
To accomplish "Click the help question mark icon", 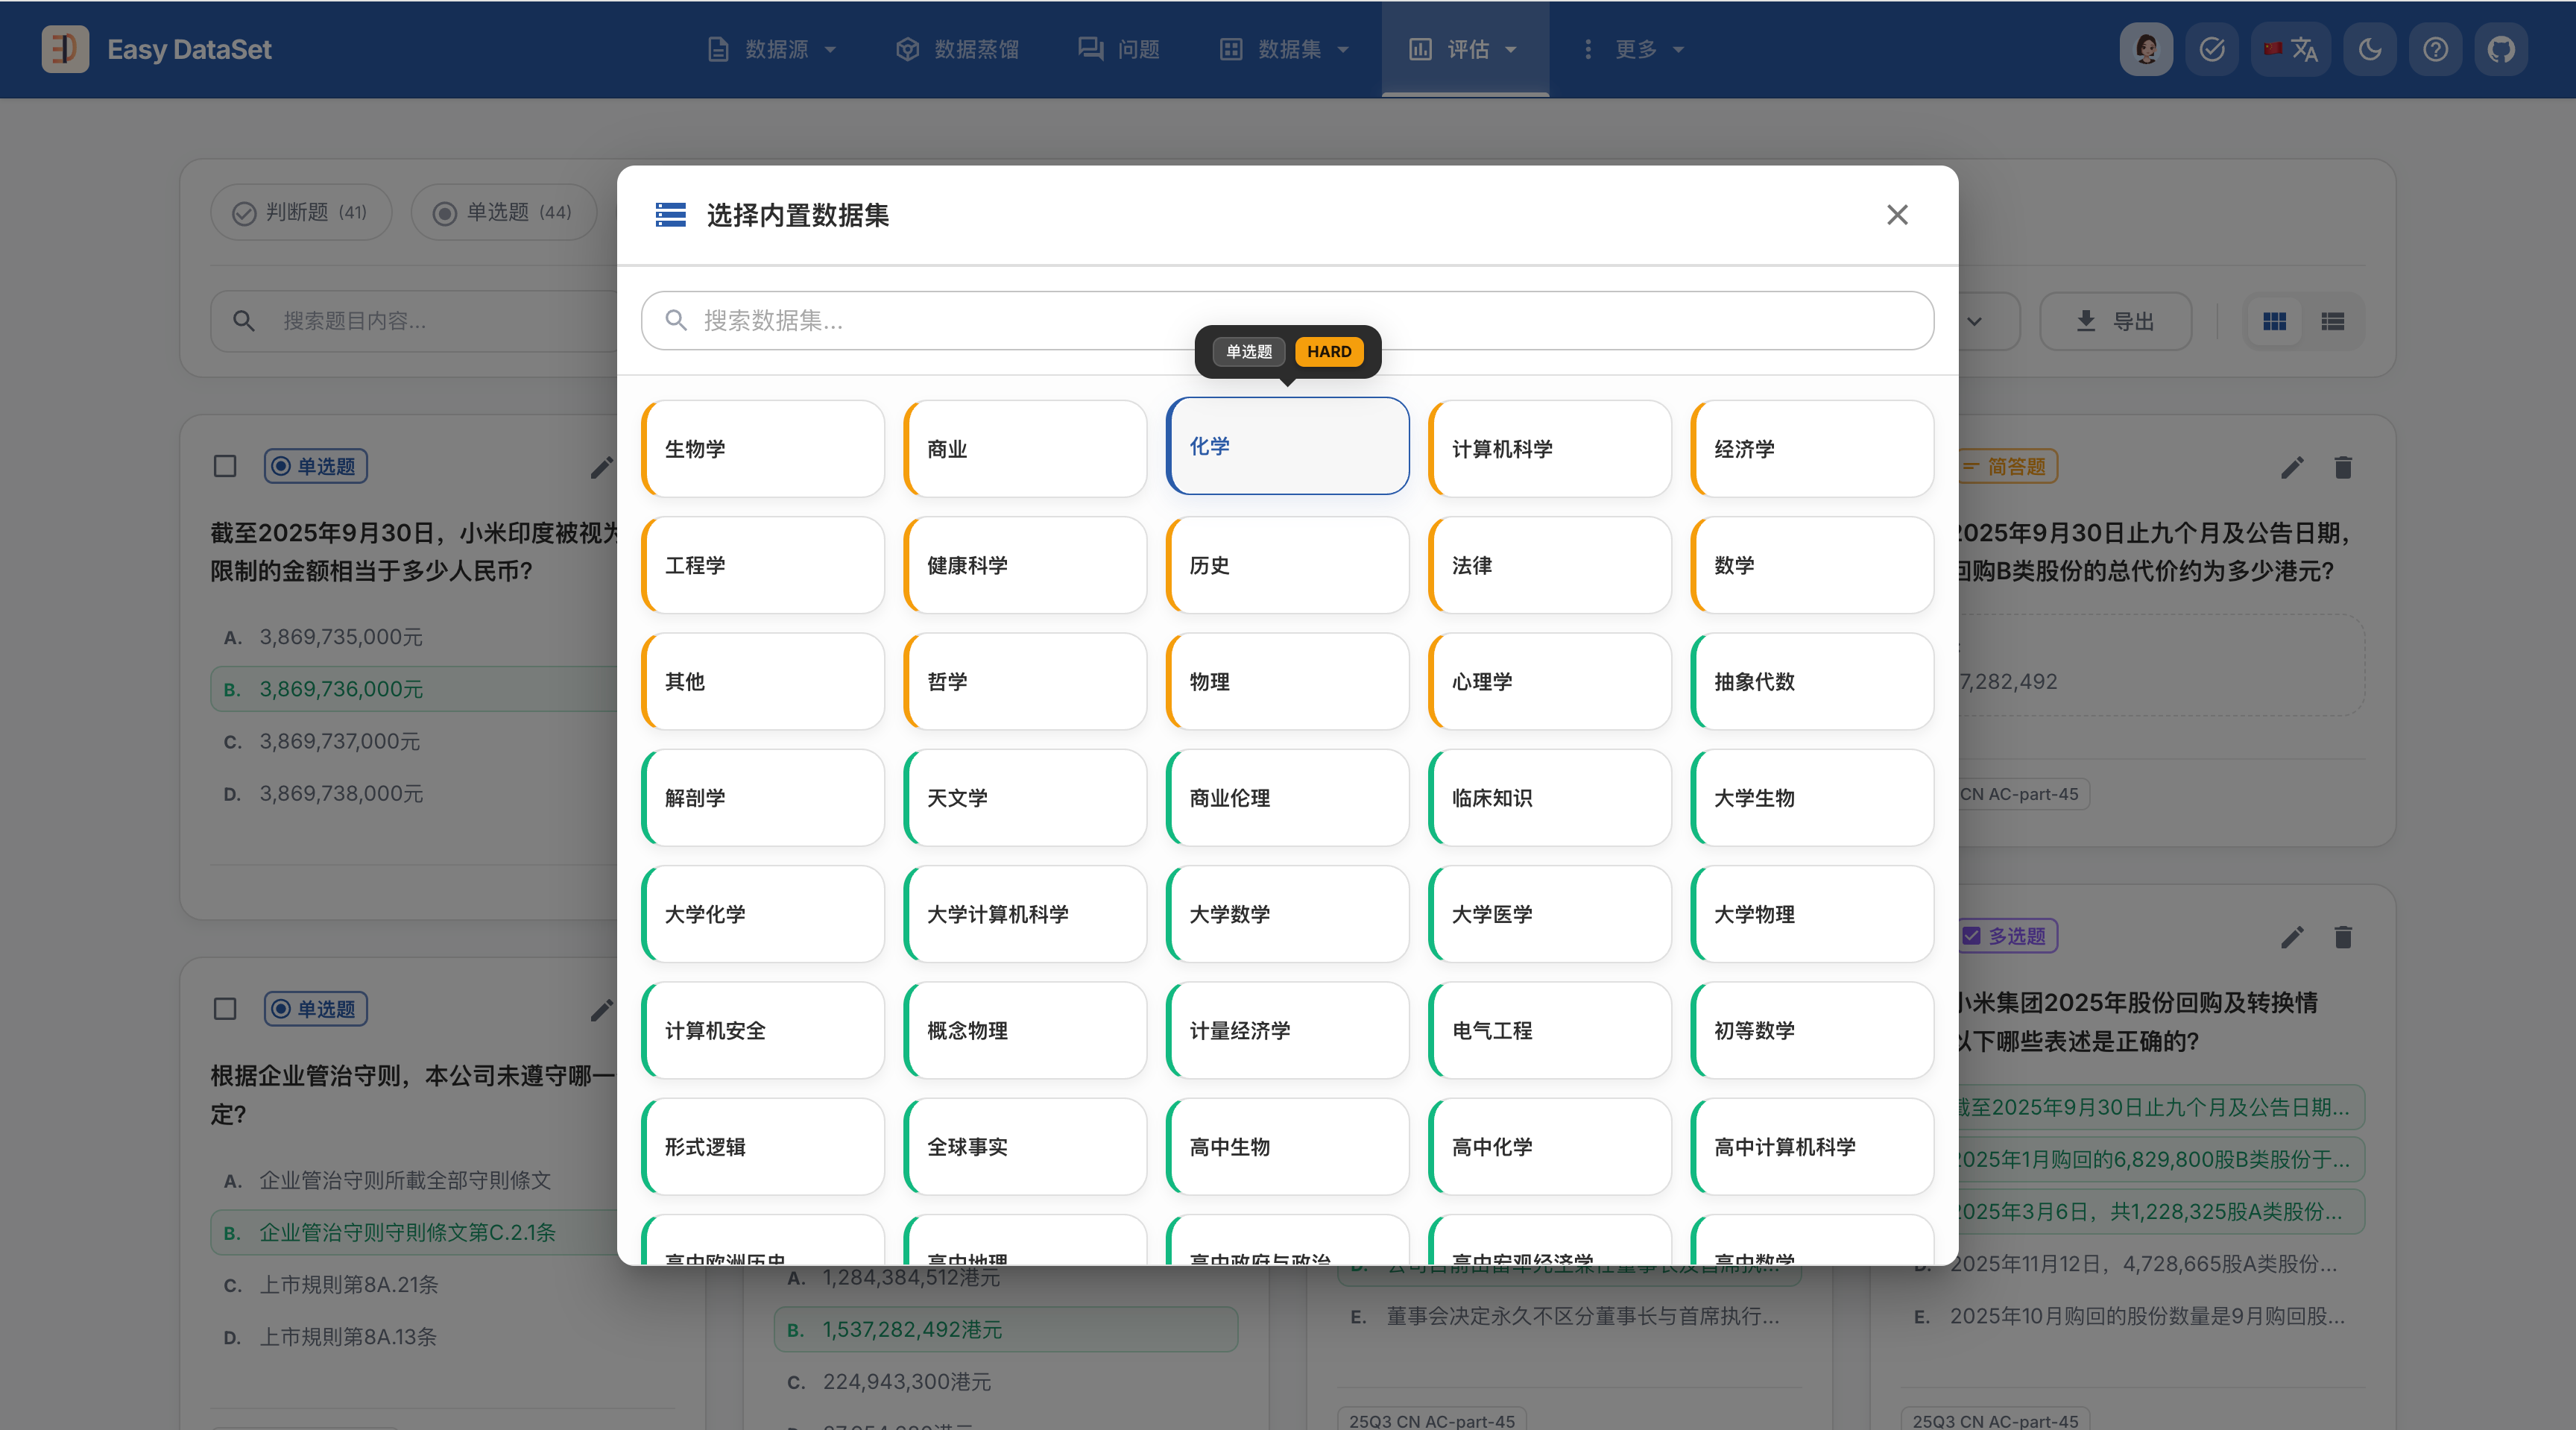I will pyautogui.click(x=2435, y=49).
